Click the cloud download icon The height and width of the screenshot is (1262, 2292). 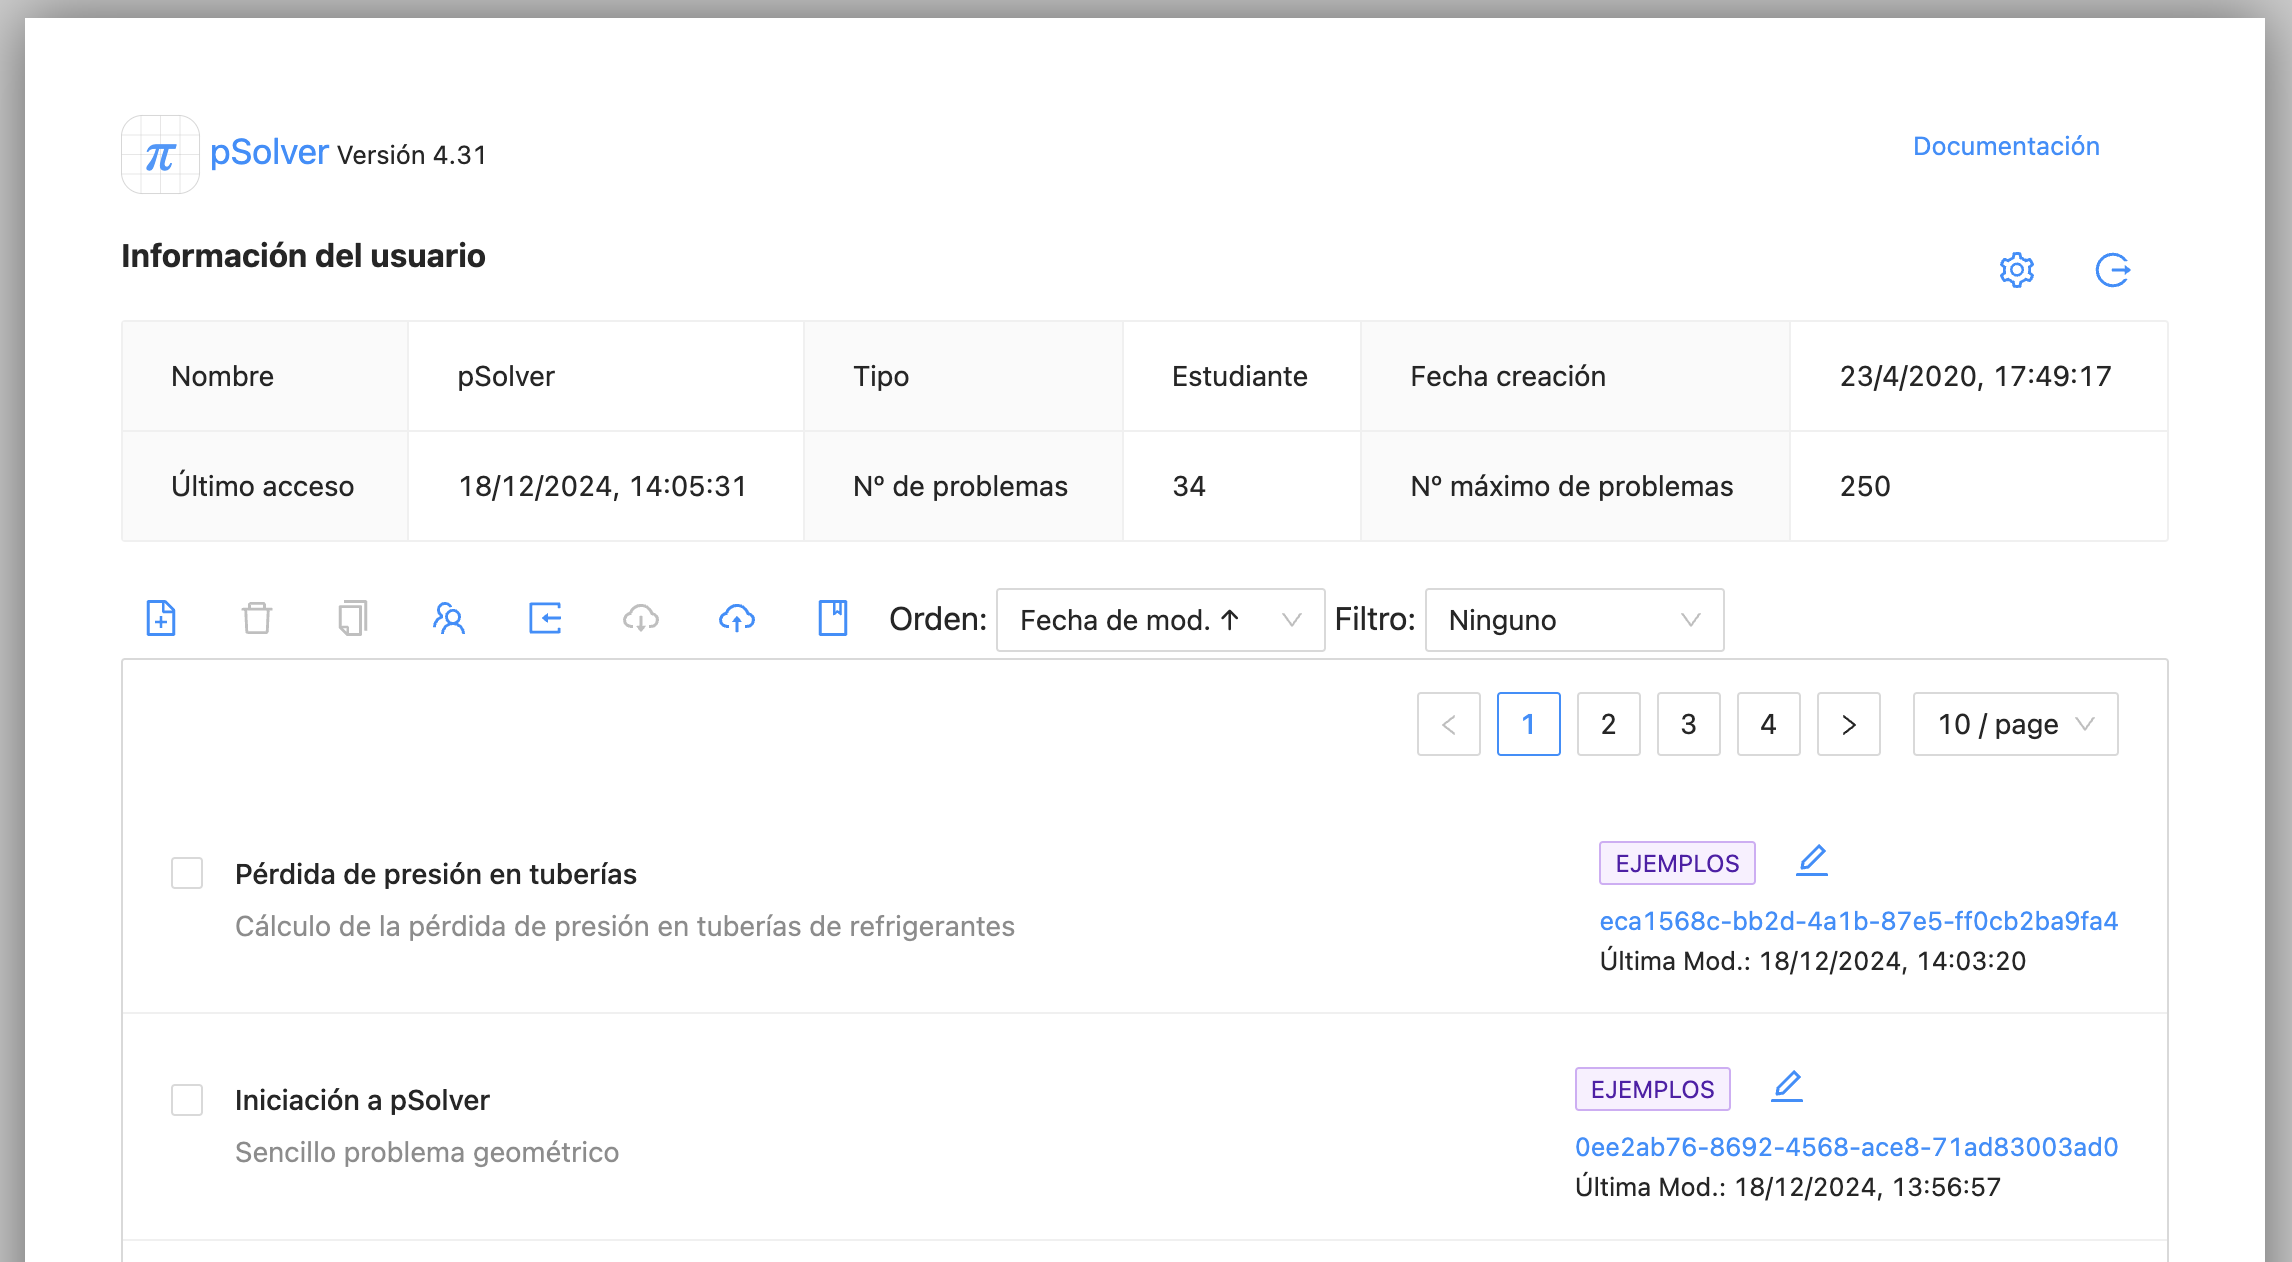coord(641,618)
